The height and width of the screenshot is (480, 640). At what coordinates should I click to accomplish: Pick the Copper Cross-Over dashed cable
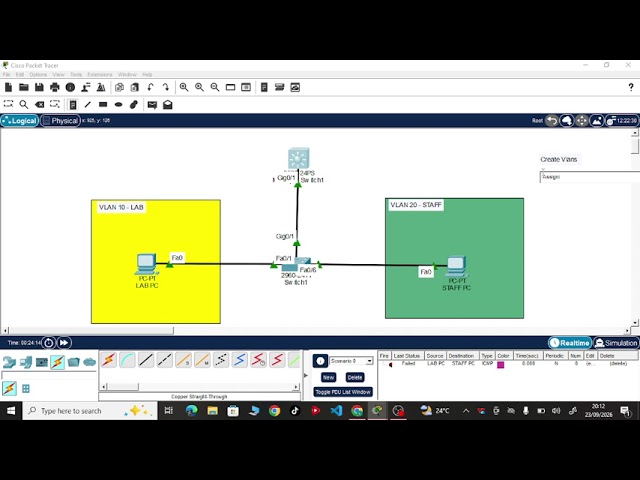(x=165, y=360)
